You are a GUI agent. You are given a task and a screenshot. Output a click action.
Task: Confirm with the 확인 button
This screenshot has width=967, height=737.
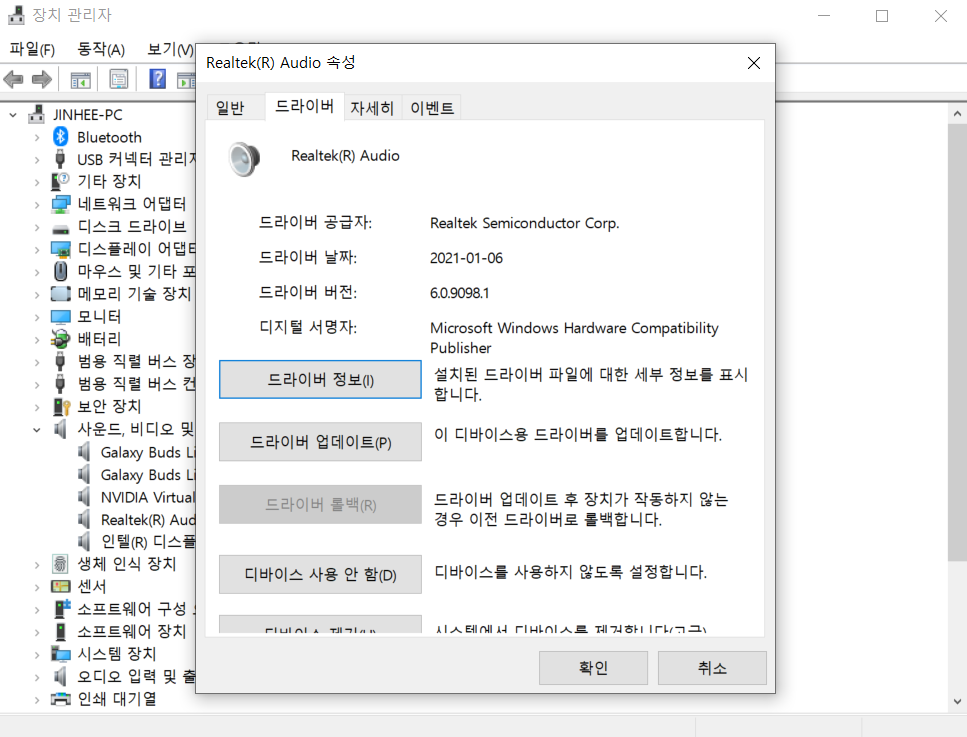(x=593, y=667)
